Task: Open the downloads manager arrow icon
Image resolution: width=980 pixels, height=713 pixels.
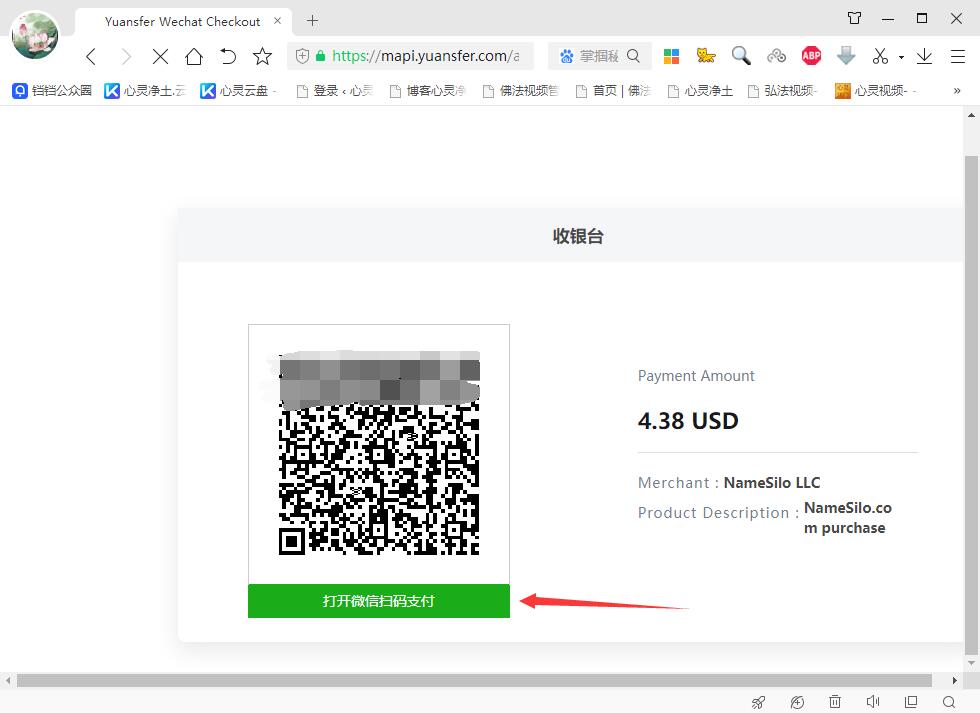Action: click(924, 56)
